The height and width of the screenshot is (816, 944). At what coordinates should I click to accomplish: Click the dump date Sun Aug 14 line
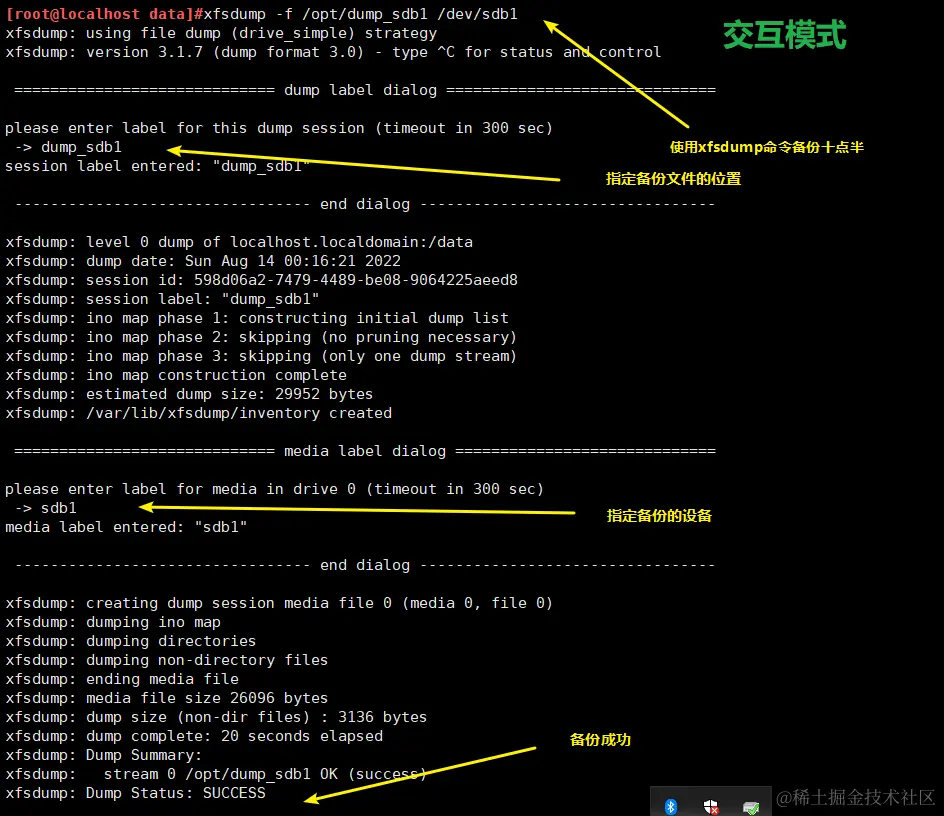(203, 261)
